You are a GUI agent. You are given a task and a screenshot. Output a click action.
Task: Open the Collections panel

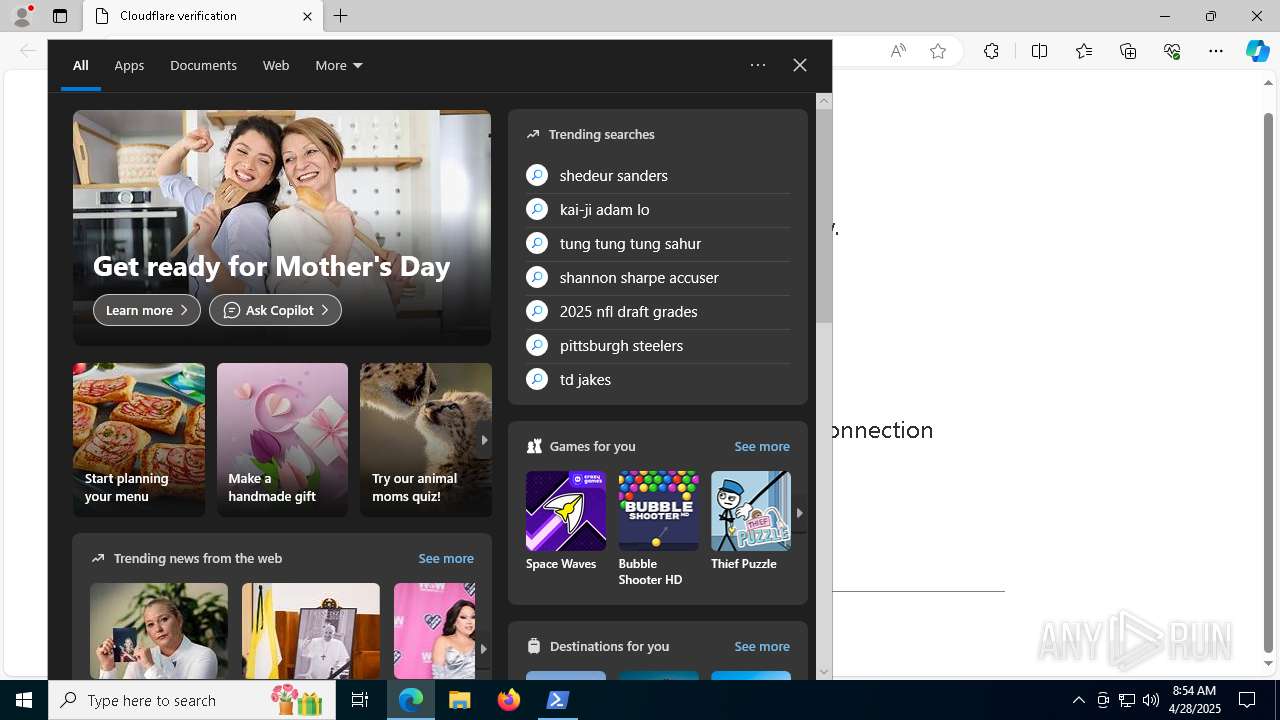tap(1128, 51)
